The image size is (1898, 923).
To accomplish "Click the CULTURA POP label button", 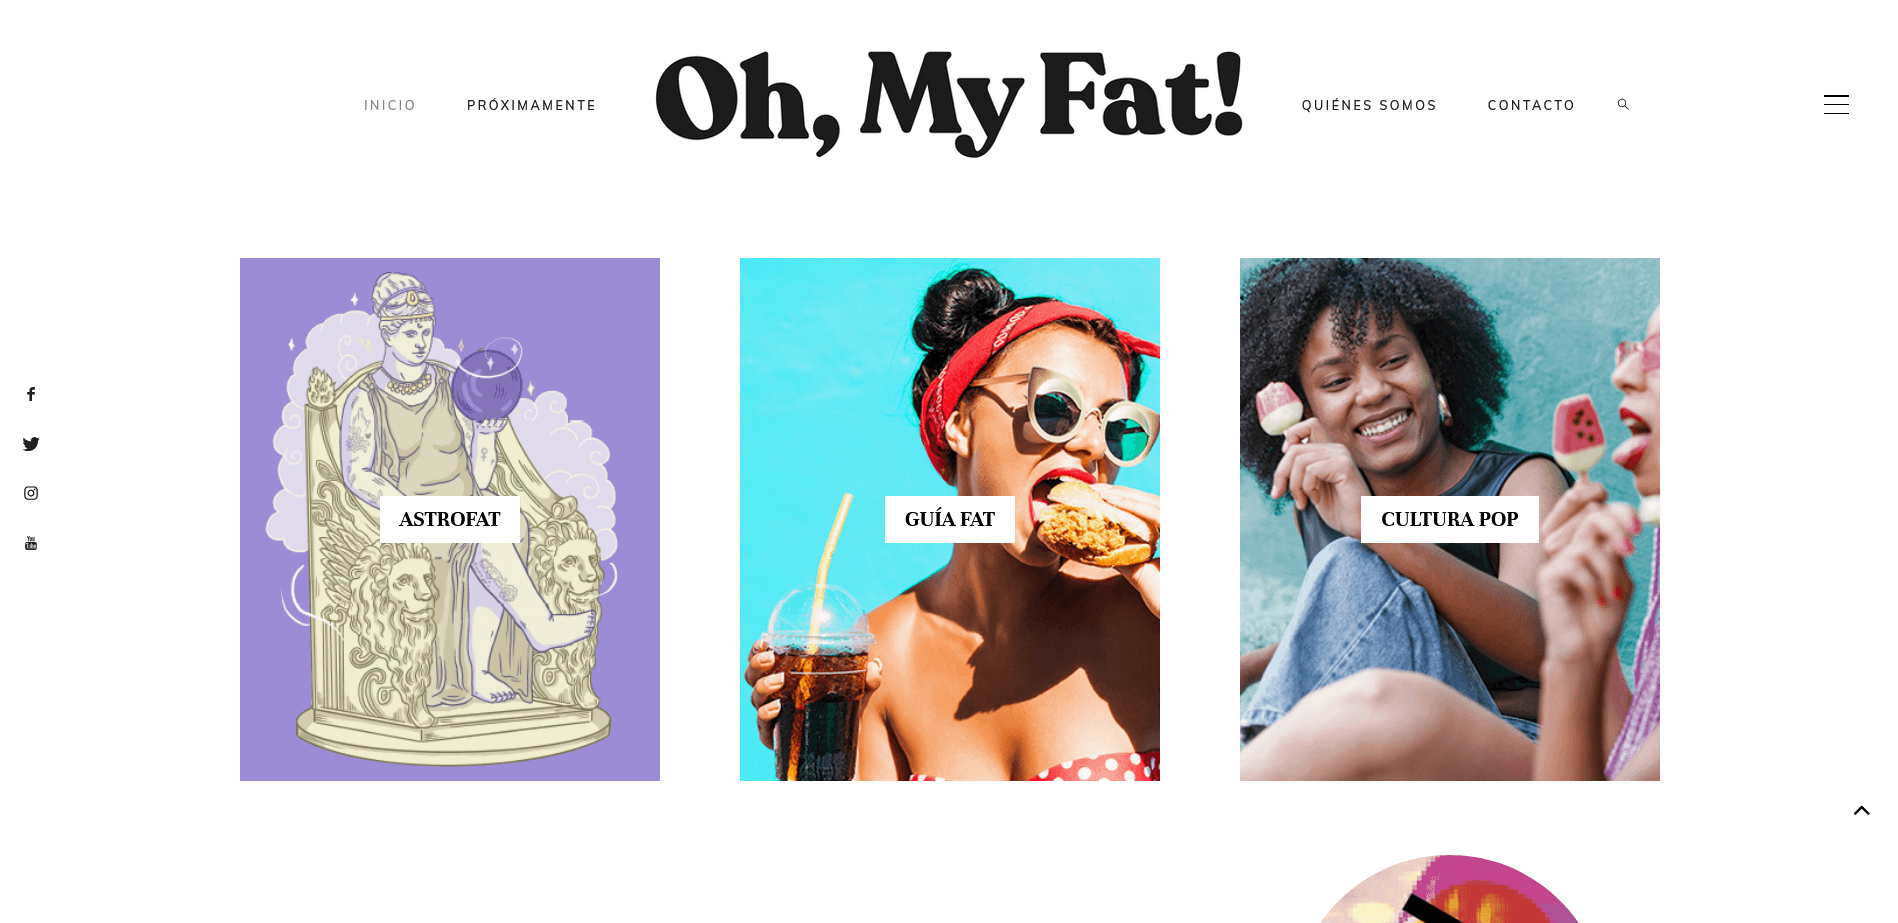I will pos(1450,519).
